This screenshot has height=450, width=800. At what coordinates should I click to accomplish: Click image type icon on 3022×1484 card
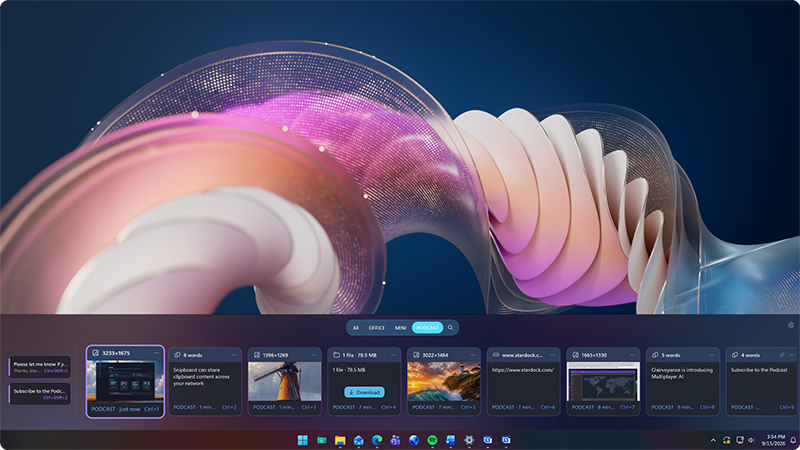[416, 355]
